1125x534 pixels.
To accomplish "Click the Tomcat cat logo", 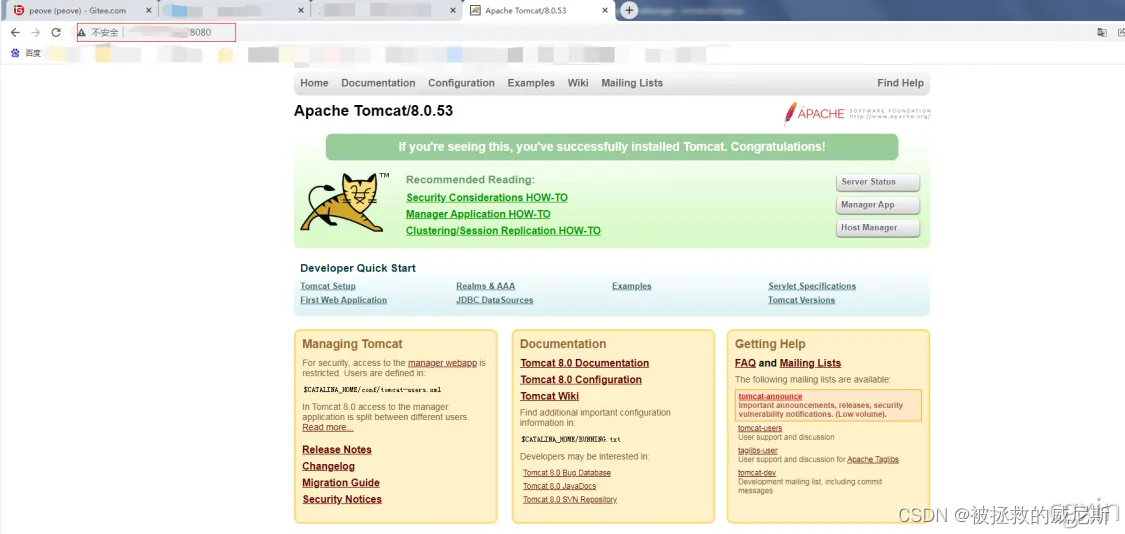I will pyautogui.click(x=345, y=202).
